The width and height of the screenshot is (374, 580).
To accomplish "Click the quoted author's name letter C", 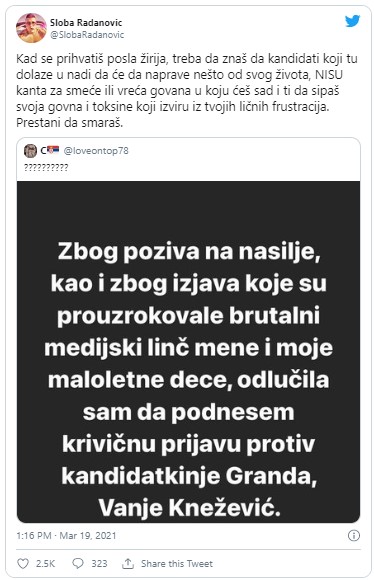I will pos(43,151).
